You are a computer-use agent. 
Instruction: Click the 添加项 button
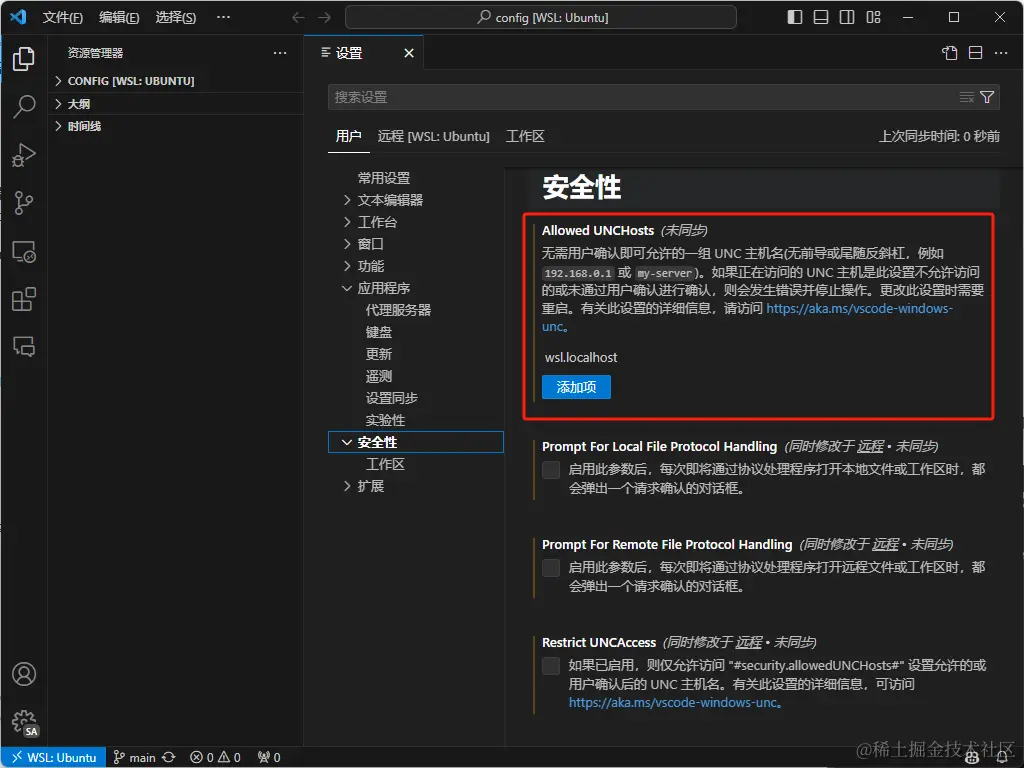(576, 387)
